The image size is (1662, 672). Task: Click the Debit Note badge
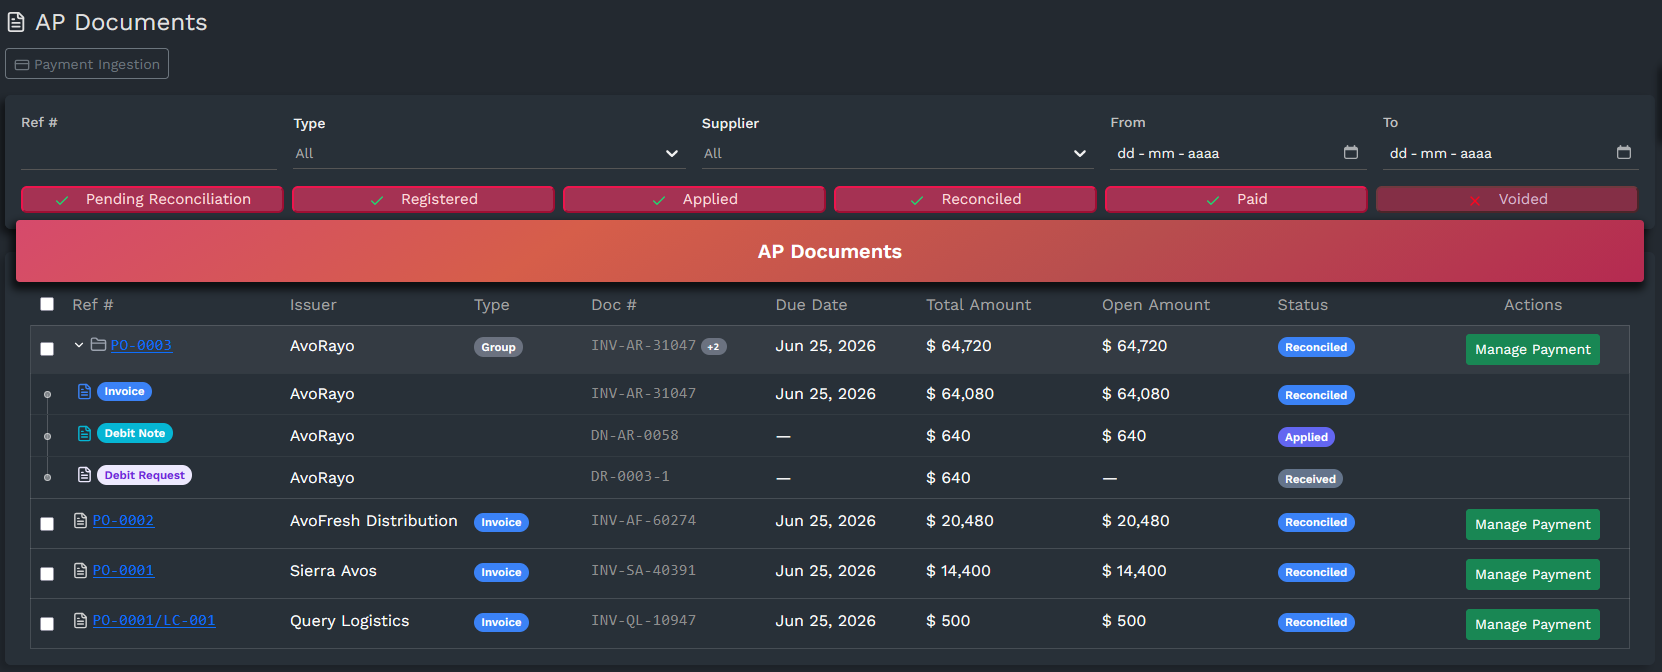[135, 433]
